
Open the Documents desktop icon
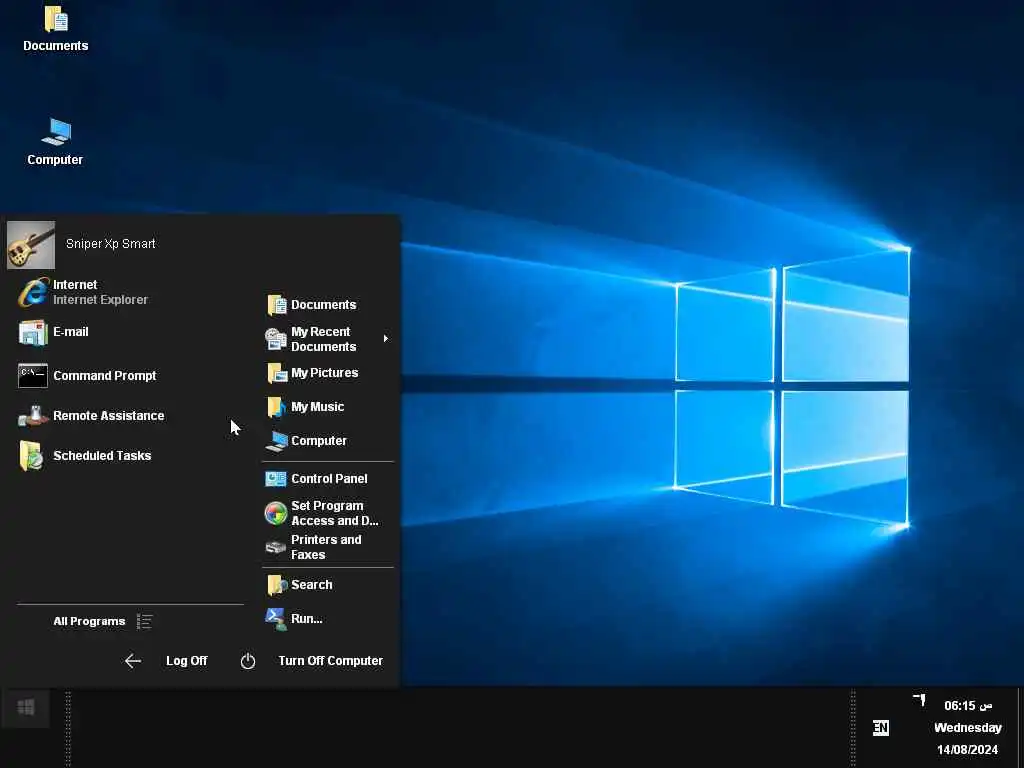pyautogui.click(x=56, y=28)
